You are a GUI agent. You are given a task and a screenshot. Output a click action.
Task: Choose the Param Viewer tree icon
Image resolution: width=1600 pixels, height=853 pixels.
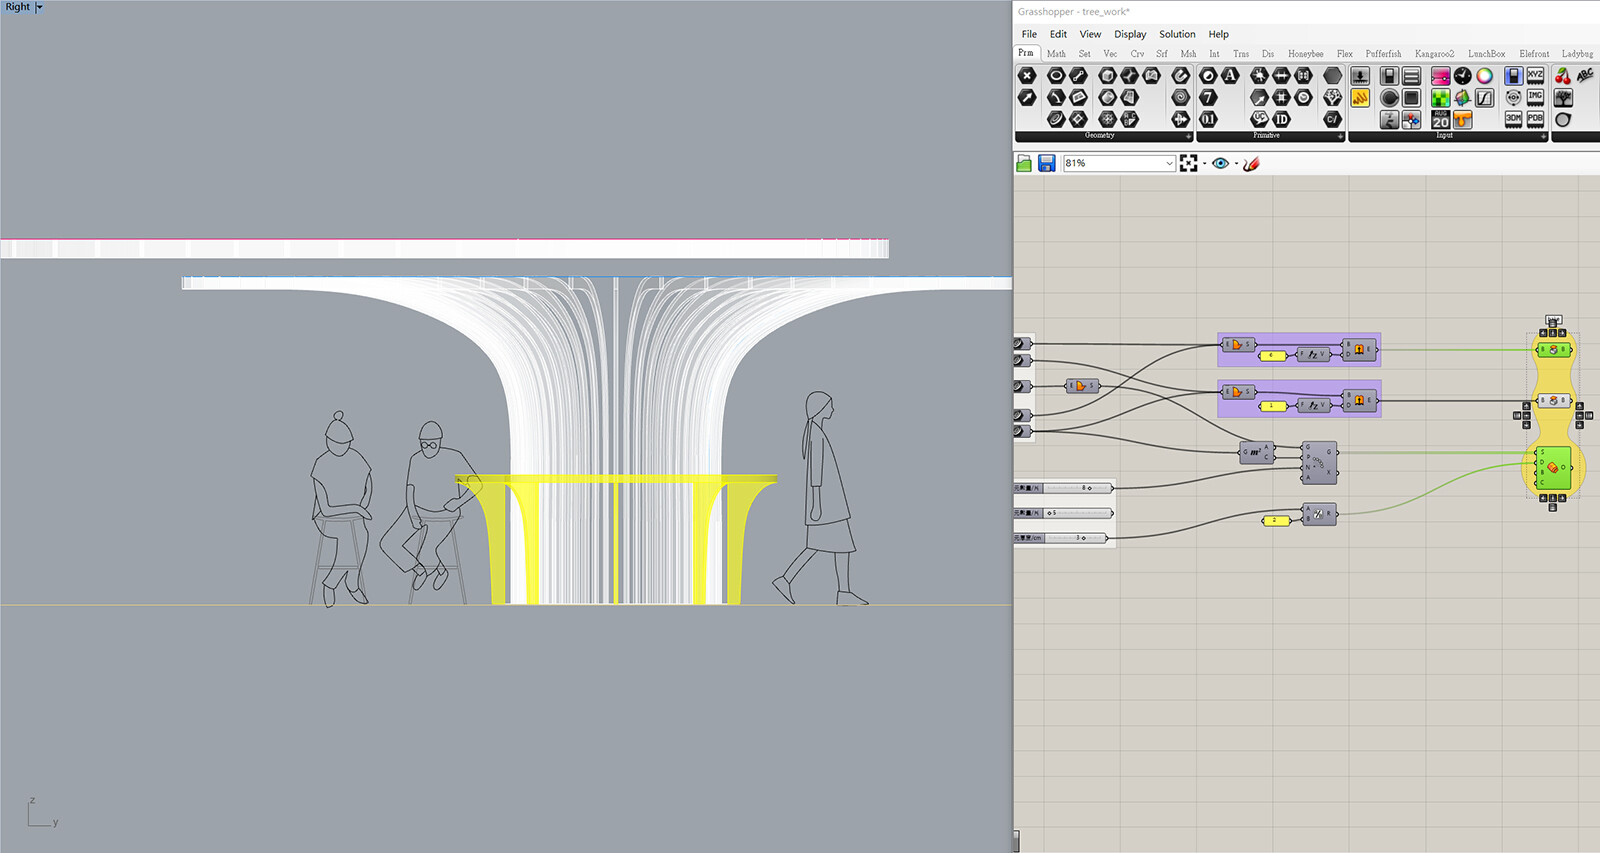1563,97
